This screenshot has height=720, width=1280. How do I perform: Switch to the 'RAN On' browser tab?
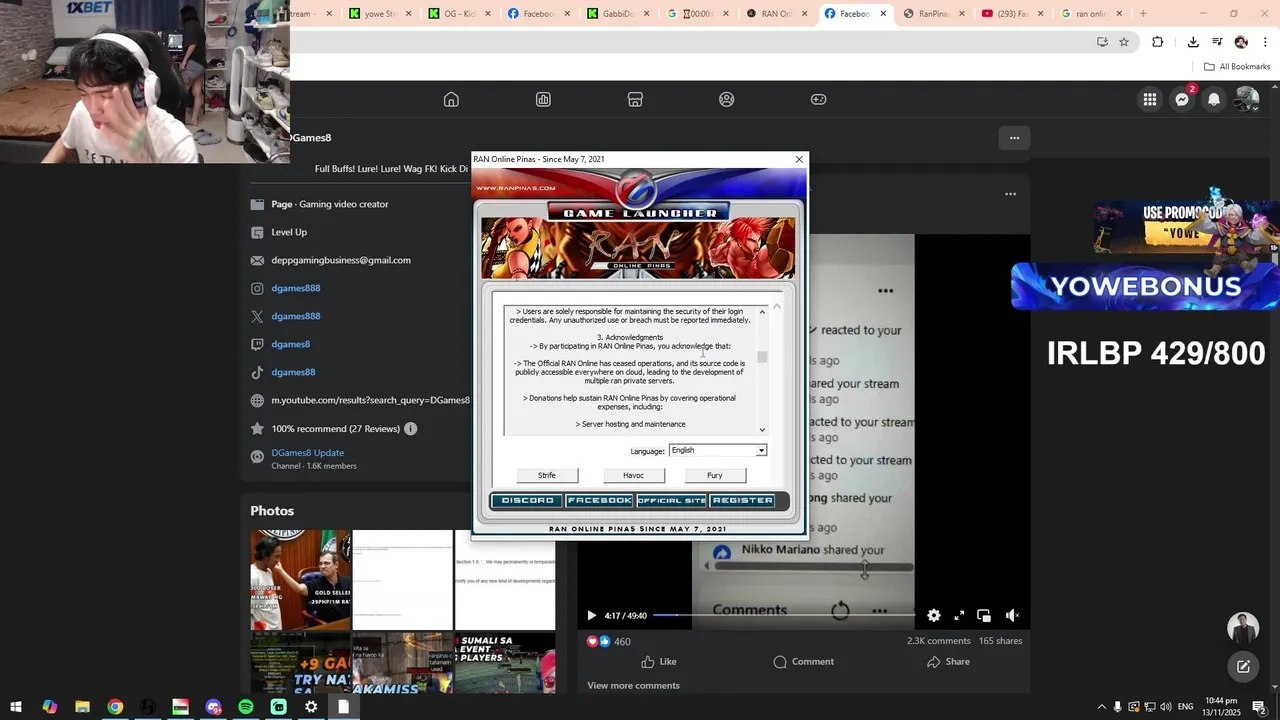(777, 14)
